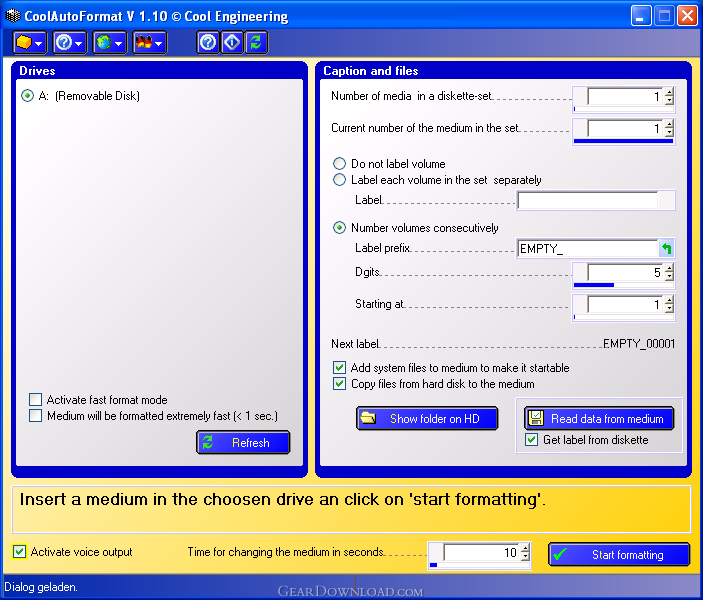Viewport: 703px width, 600px height.
Task: Uncheck 'Copy files from hard disk to the medium'
Action: [434, 384]
